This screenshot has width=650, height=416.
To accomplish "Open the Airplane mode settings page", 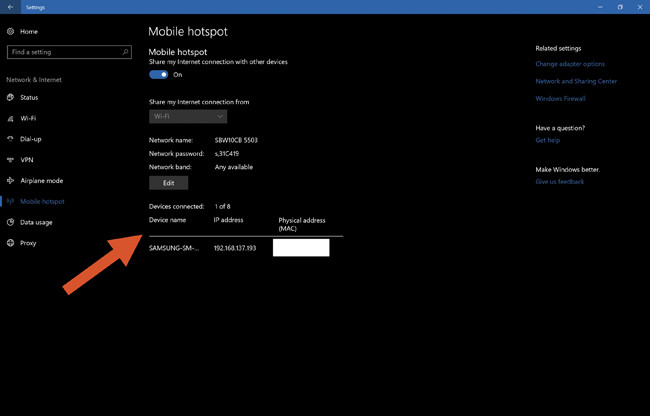I will coord(41,181).
